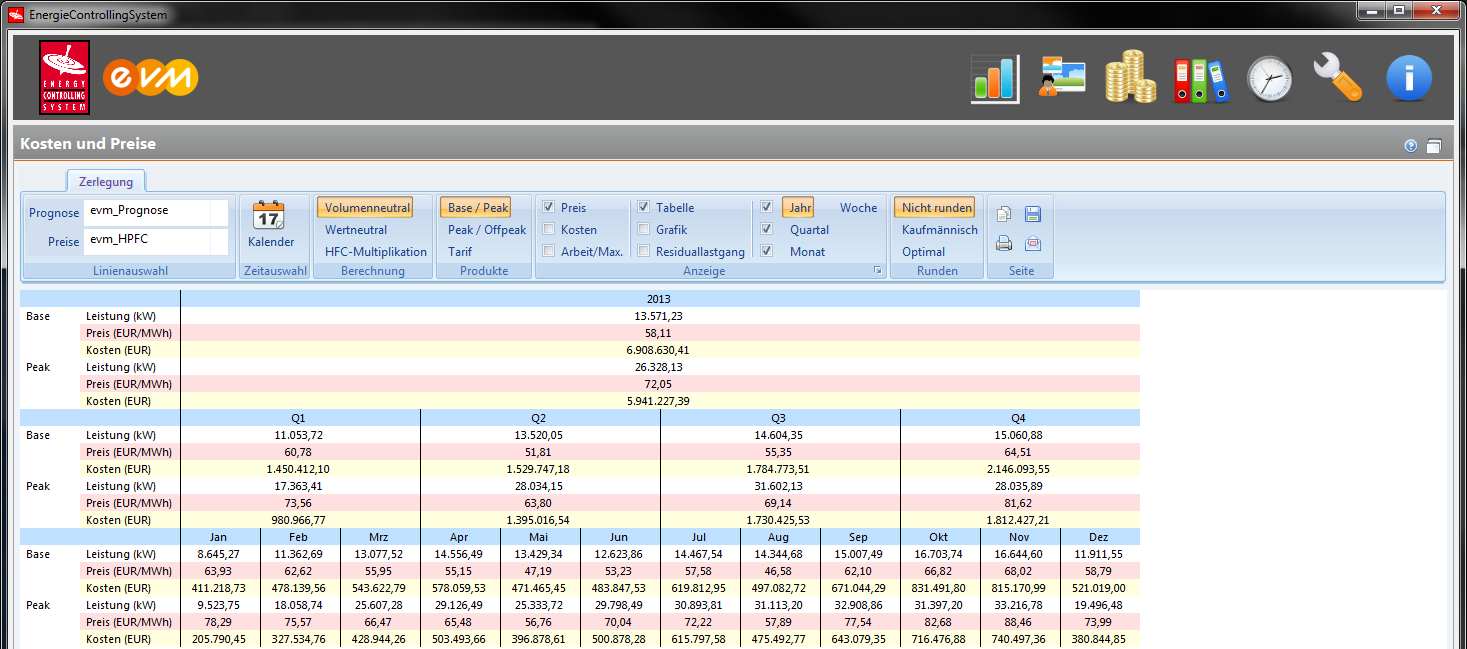This screenshot has width=1467, height=649.
Task: Save the page with the floppy disk icon
Action: 1033,213
